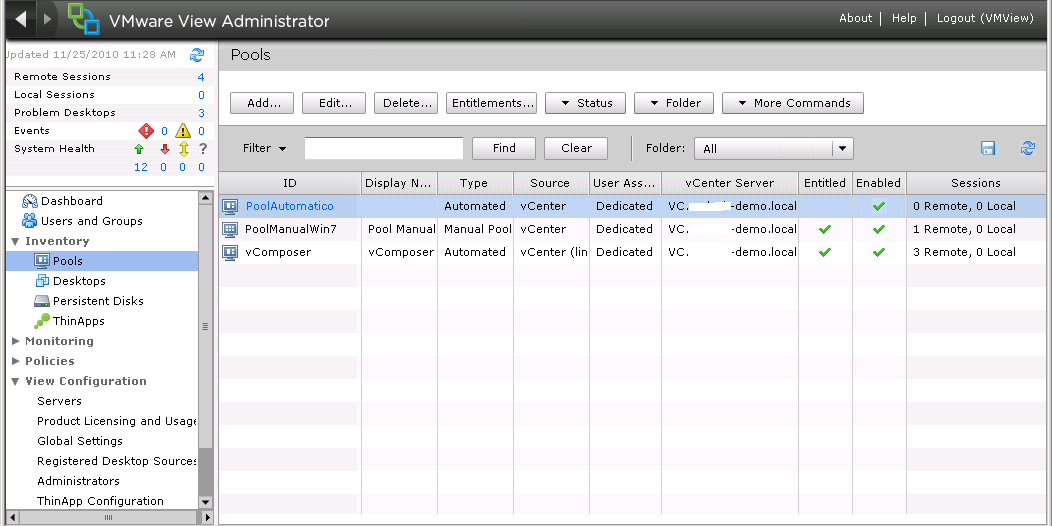
Task: Click the Desktops icon in the sidebar
Action: 42,281
